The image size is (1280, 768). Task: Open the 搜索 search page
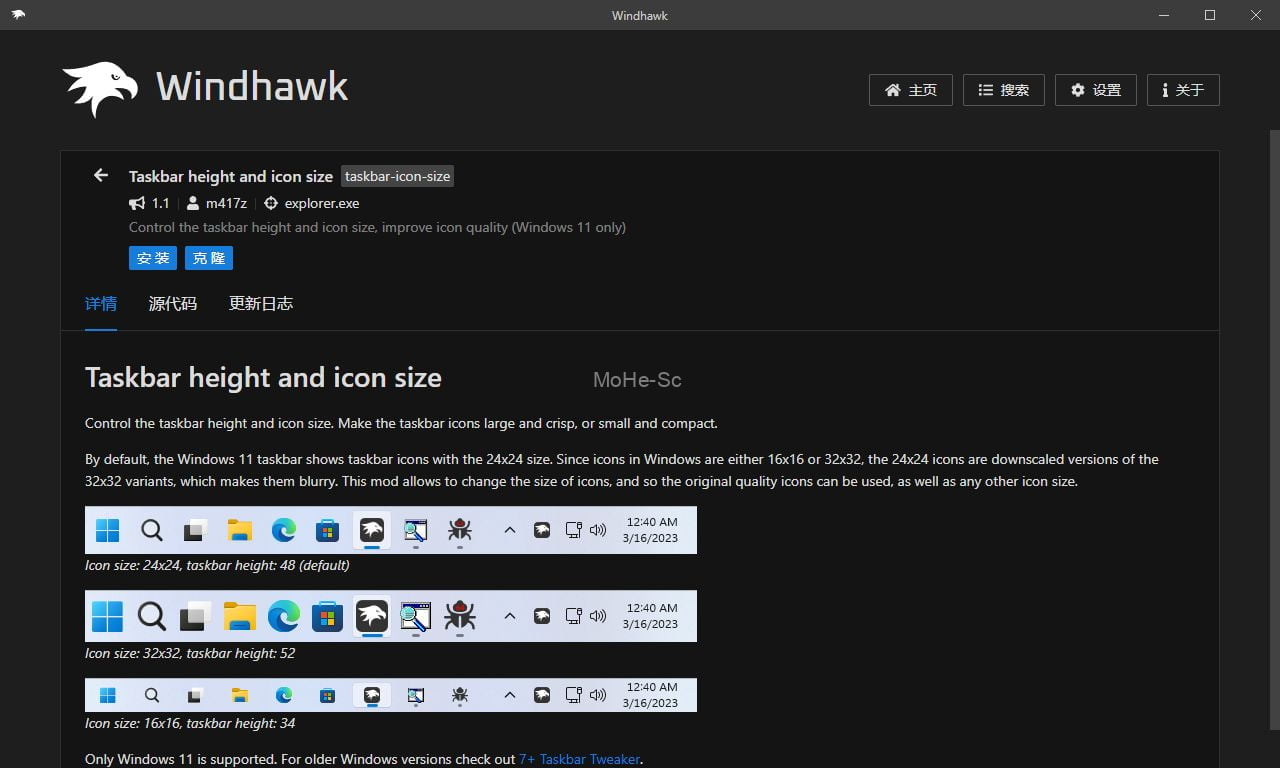pos(1003,90)
